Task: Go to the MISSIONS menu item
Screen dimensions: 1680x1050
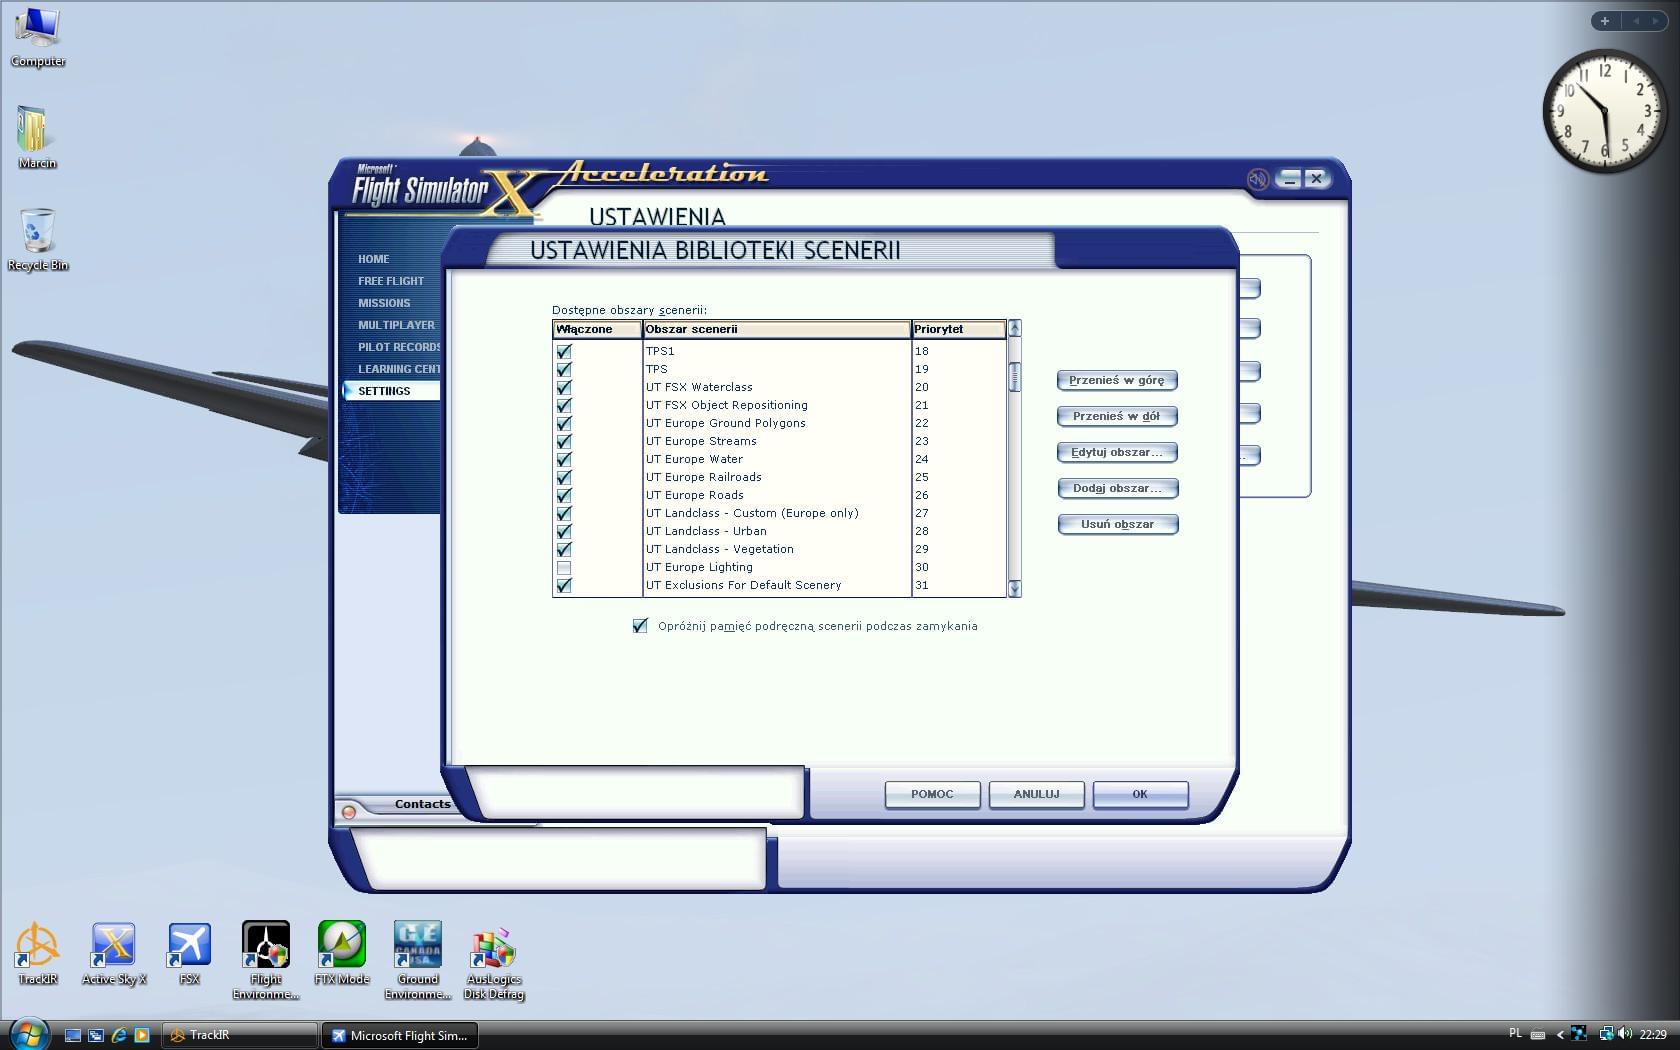Action: tap(384, 303)
